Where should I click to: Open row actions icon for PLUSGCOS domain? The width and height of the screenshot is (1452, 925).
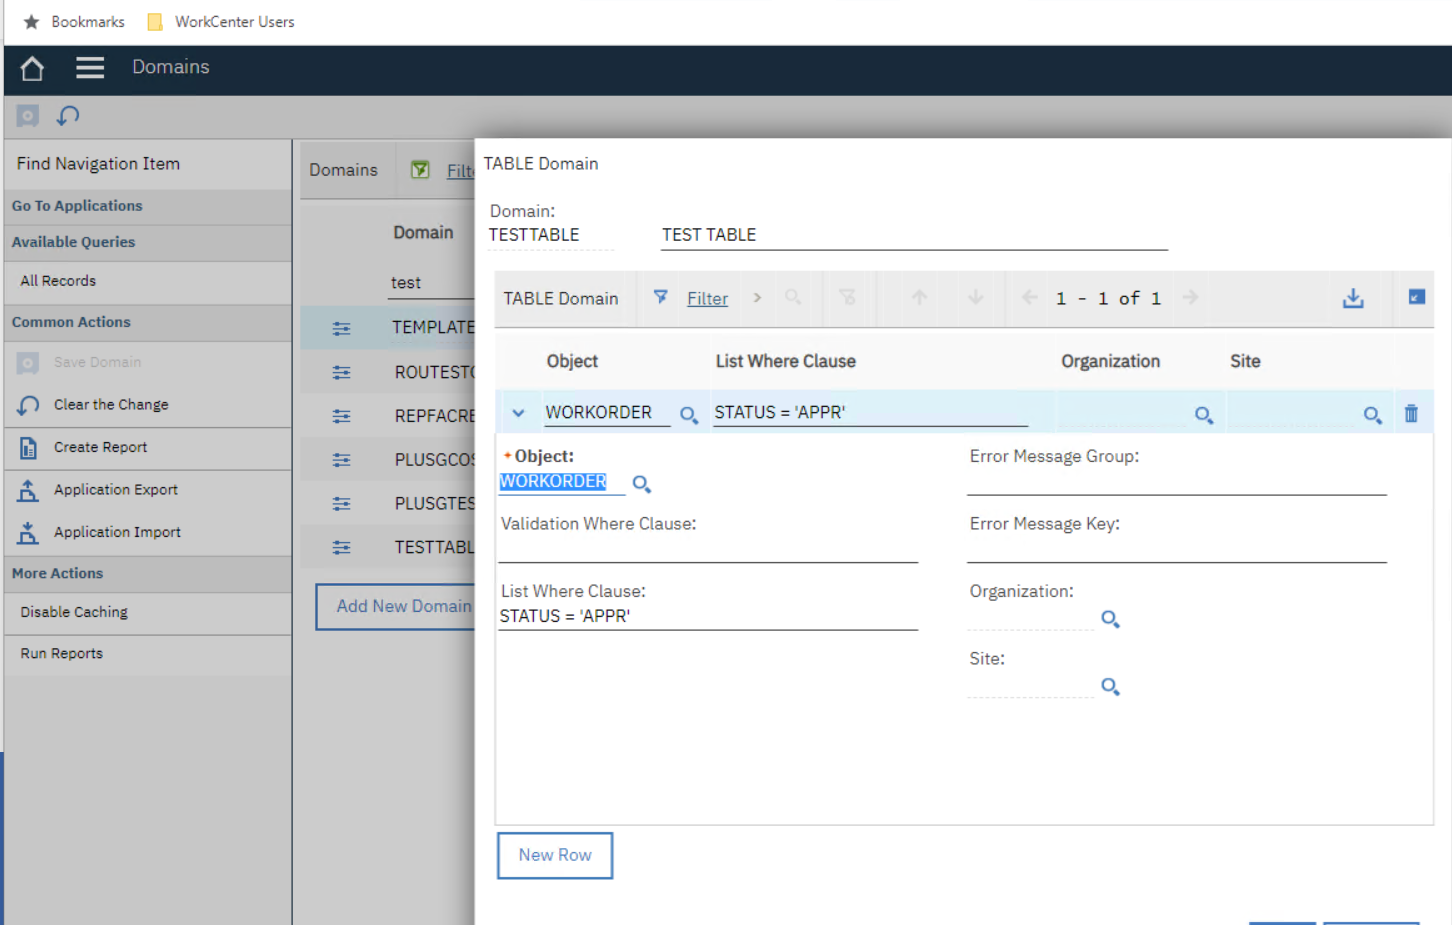tap(341, 460)
